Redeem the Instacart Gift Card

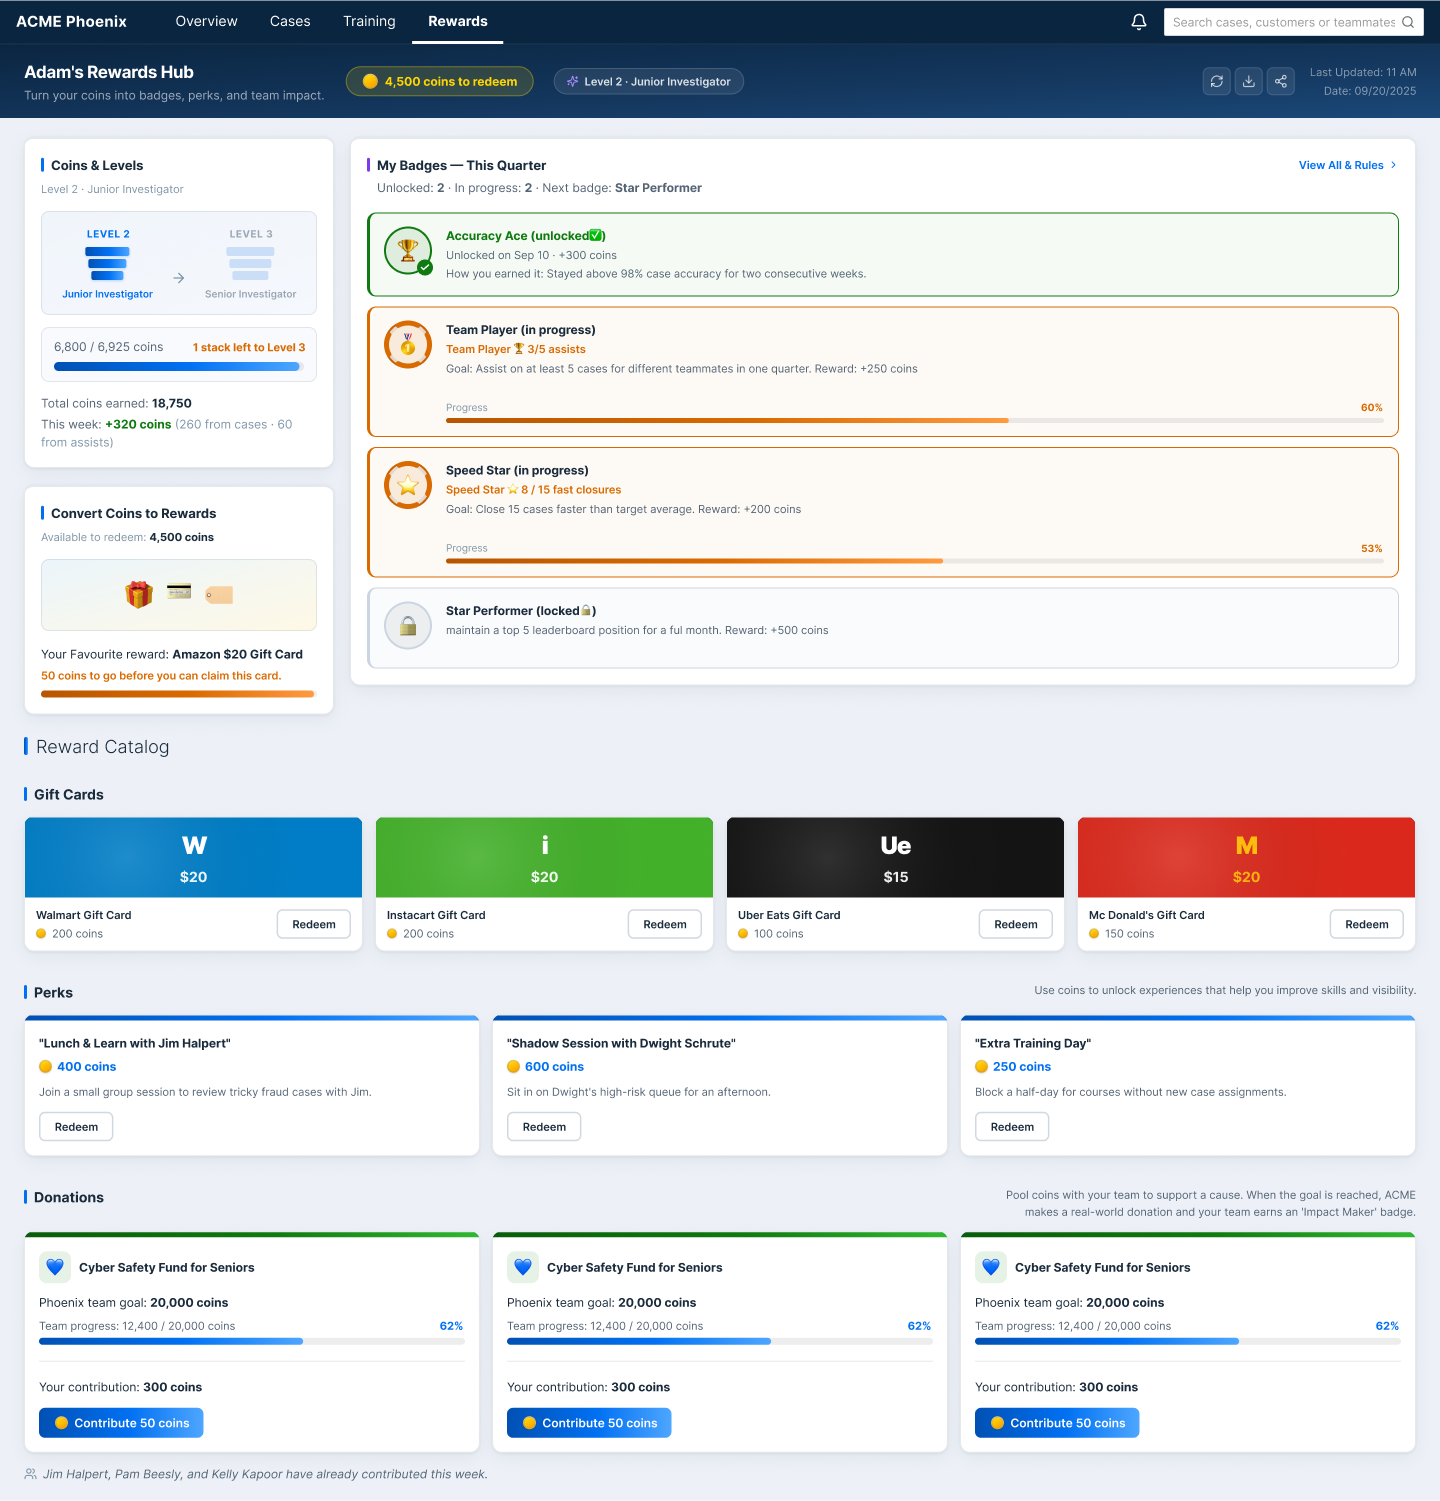tap(665, 924)
